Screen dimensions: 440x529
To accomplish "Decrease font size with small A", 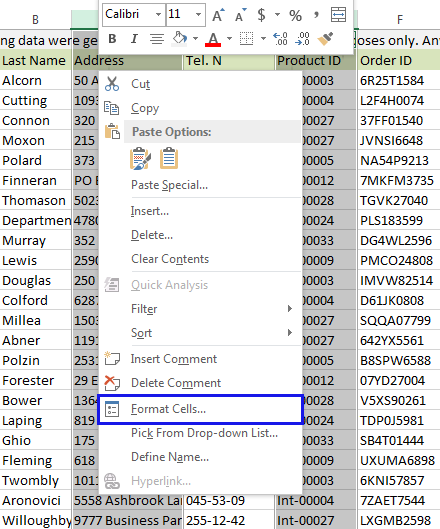I will pos(240,15).
